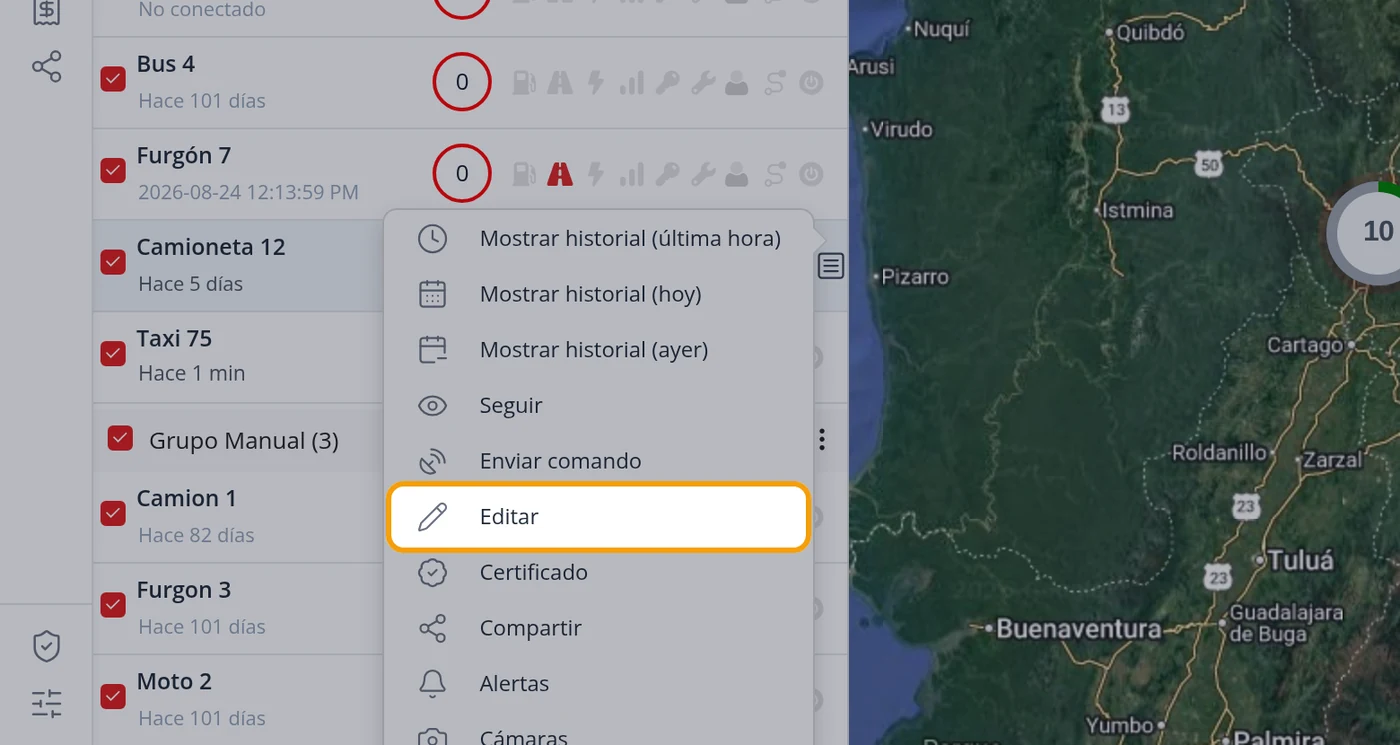This screenshot has width=1400, height=745.
Task: Click the driver person icon on Furgón 7
Action: tap(737, 174)
